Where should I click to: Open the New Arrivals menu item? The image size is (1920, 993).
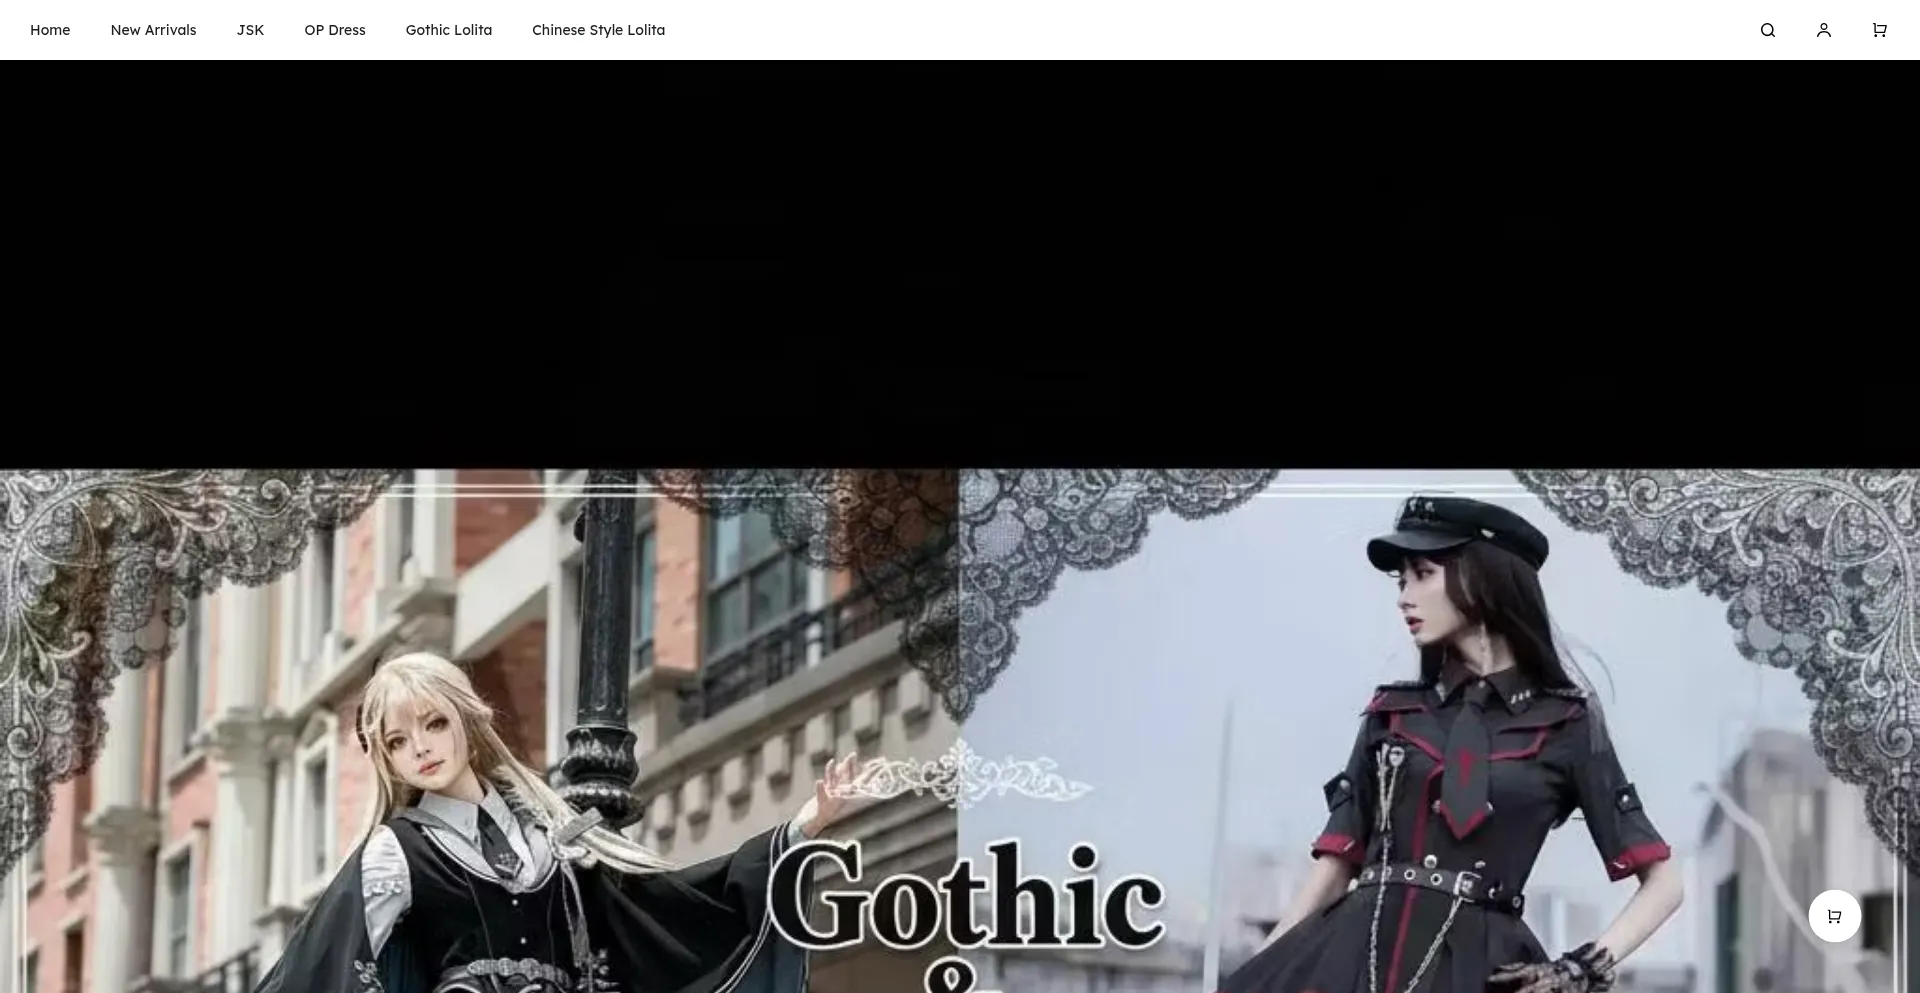(x=153, y=30)
